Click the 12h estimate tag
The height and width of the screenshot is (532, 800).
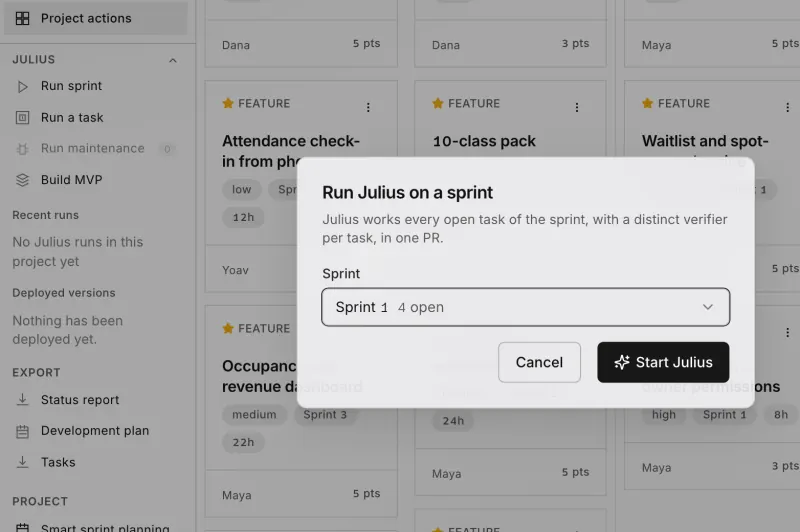pos(243,217)
